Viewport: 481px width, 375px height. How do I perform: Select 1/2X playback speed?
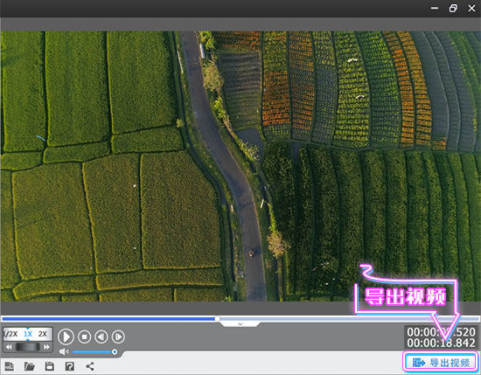pos(11,334)
